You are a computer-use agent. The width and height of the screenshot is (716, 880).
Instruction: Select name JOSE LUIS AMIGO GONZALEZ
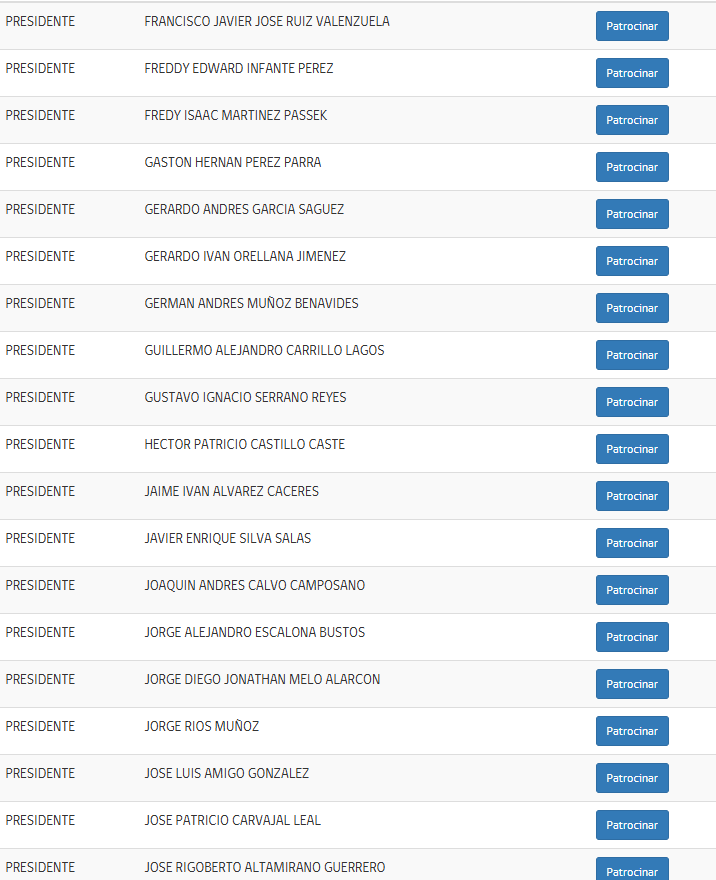click(227, 773)
